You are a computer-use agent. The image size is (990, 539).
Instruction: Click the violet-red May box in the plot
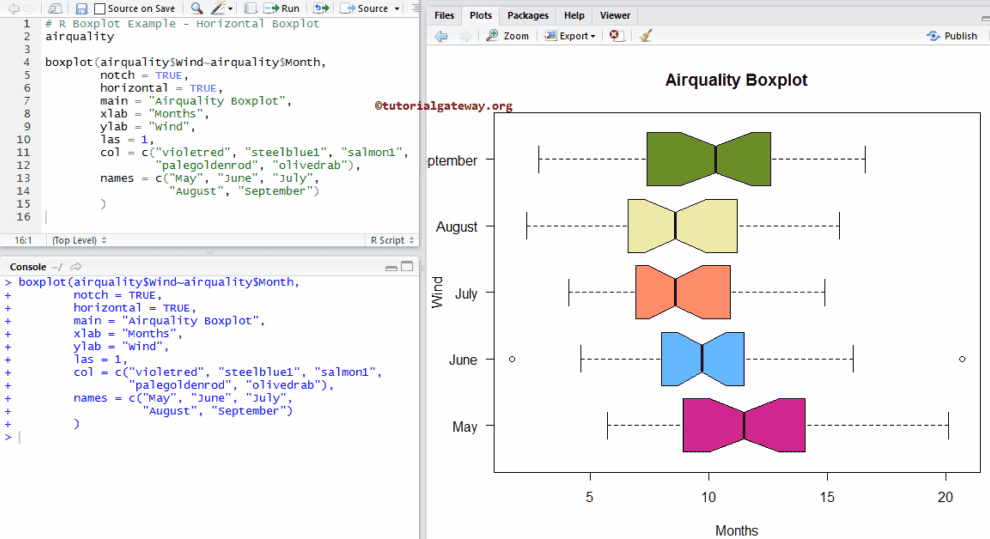(x=744, y=425)
